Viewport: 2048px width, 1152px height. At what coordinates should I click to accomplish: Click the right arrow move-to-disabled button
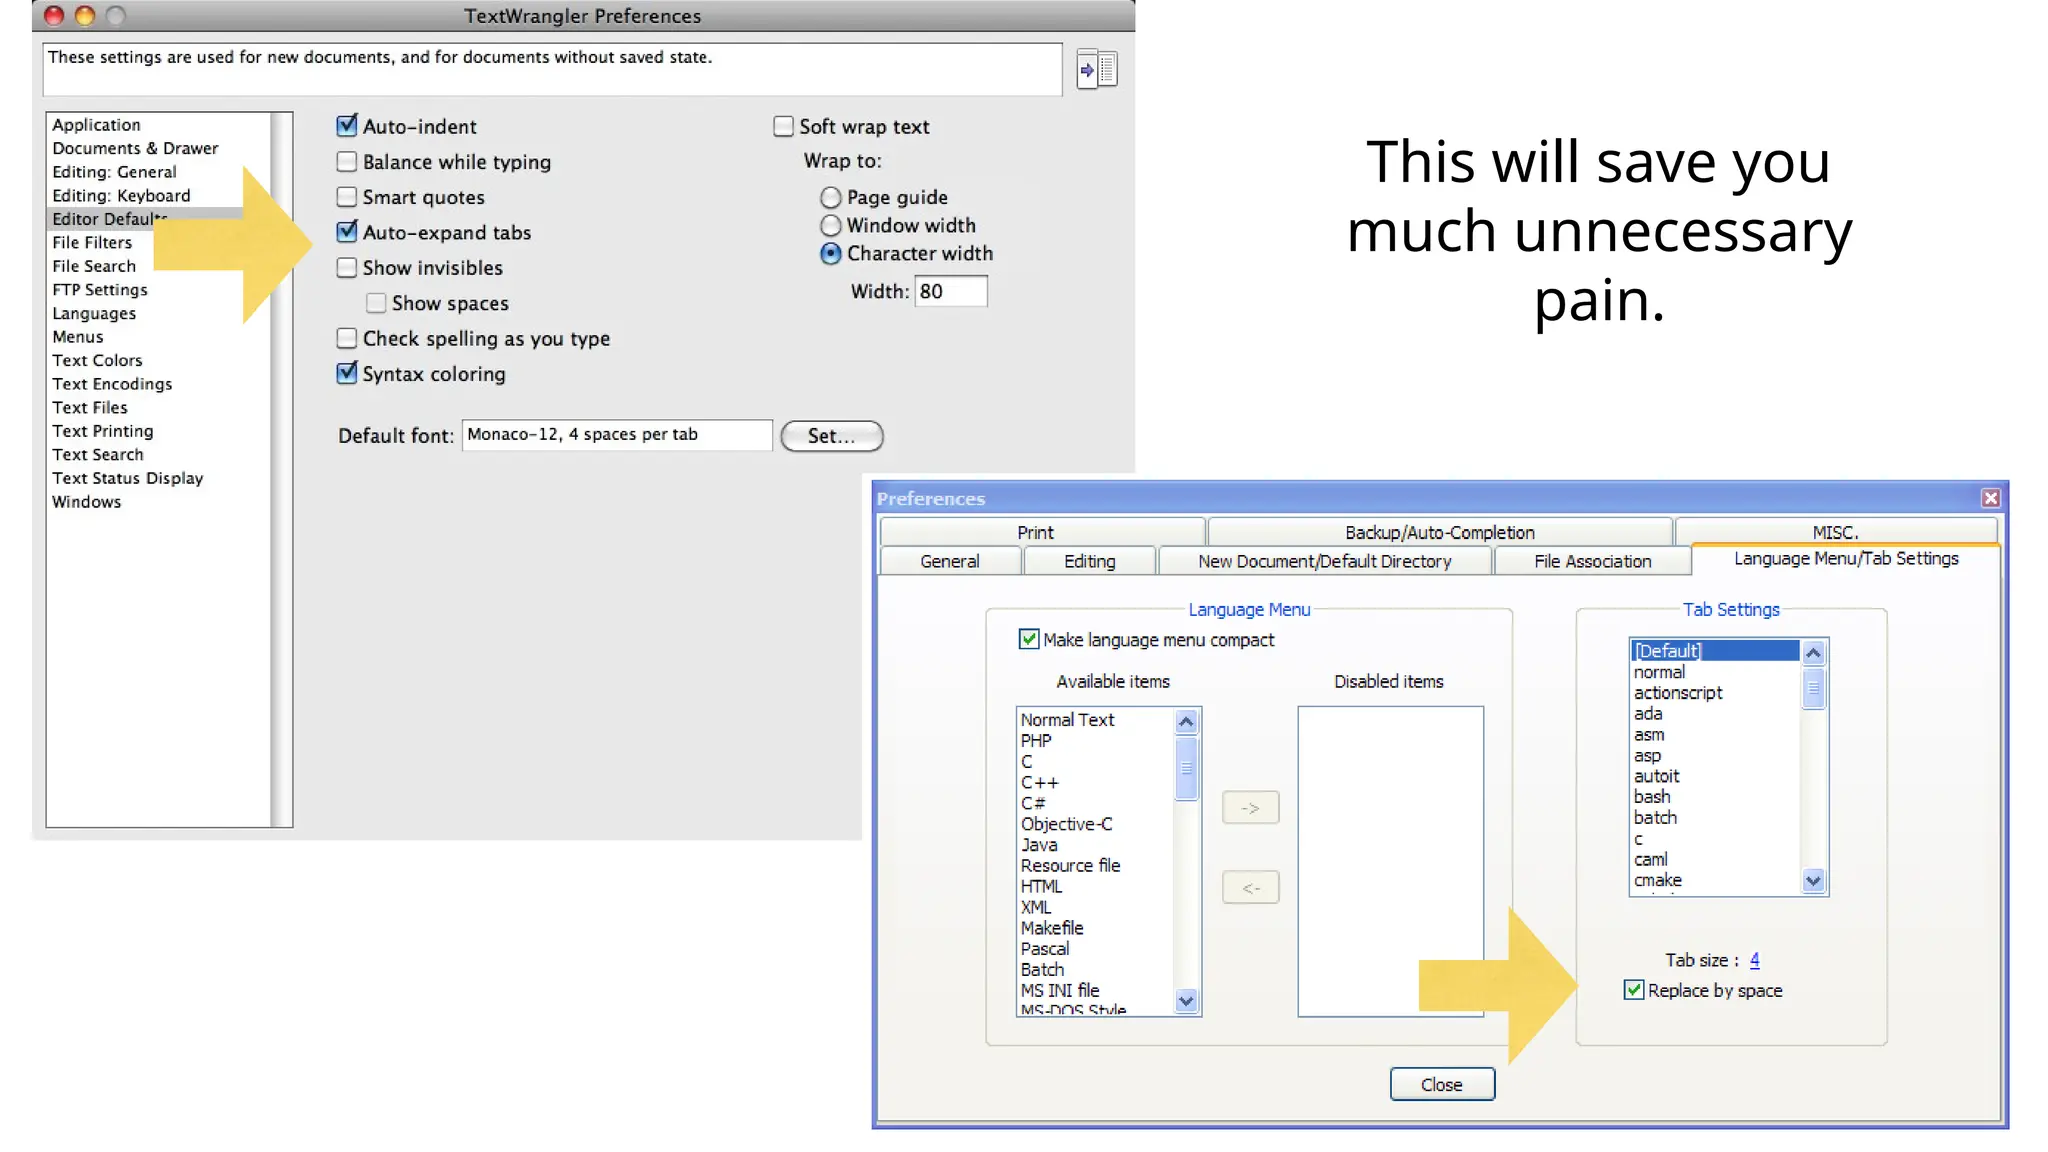pyautogui.click(x=1250, y=808)
